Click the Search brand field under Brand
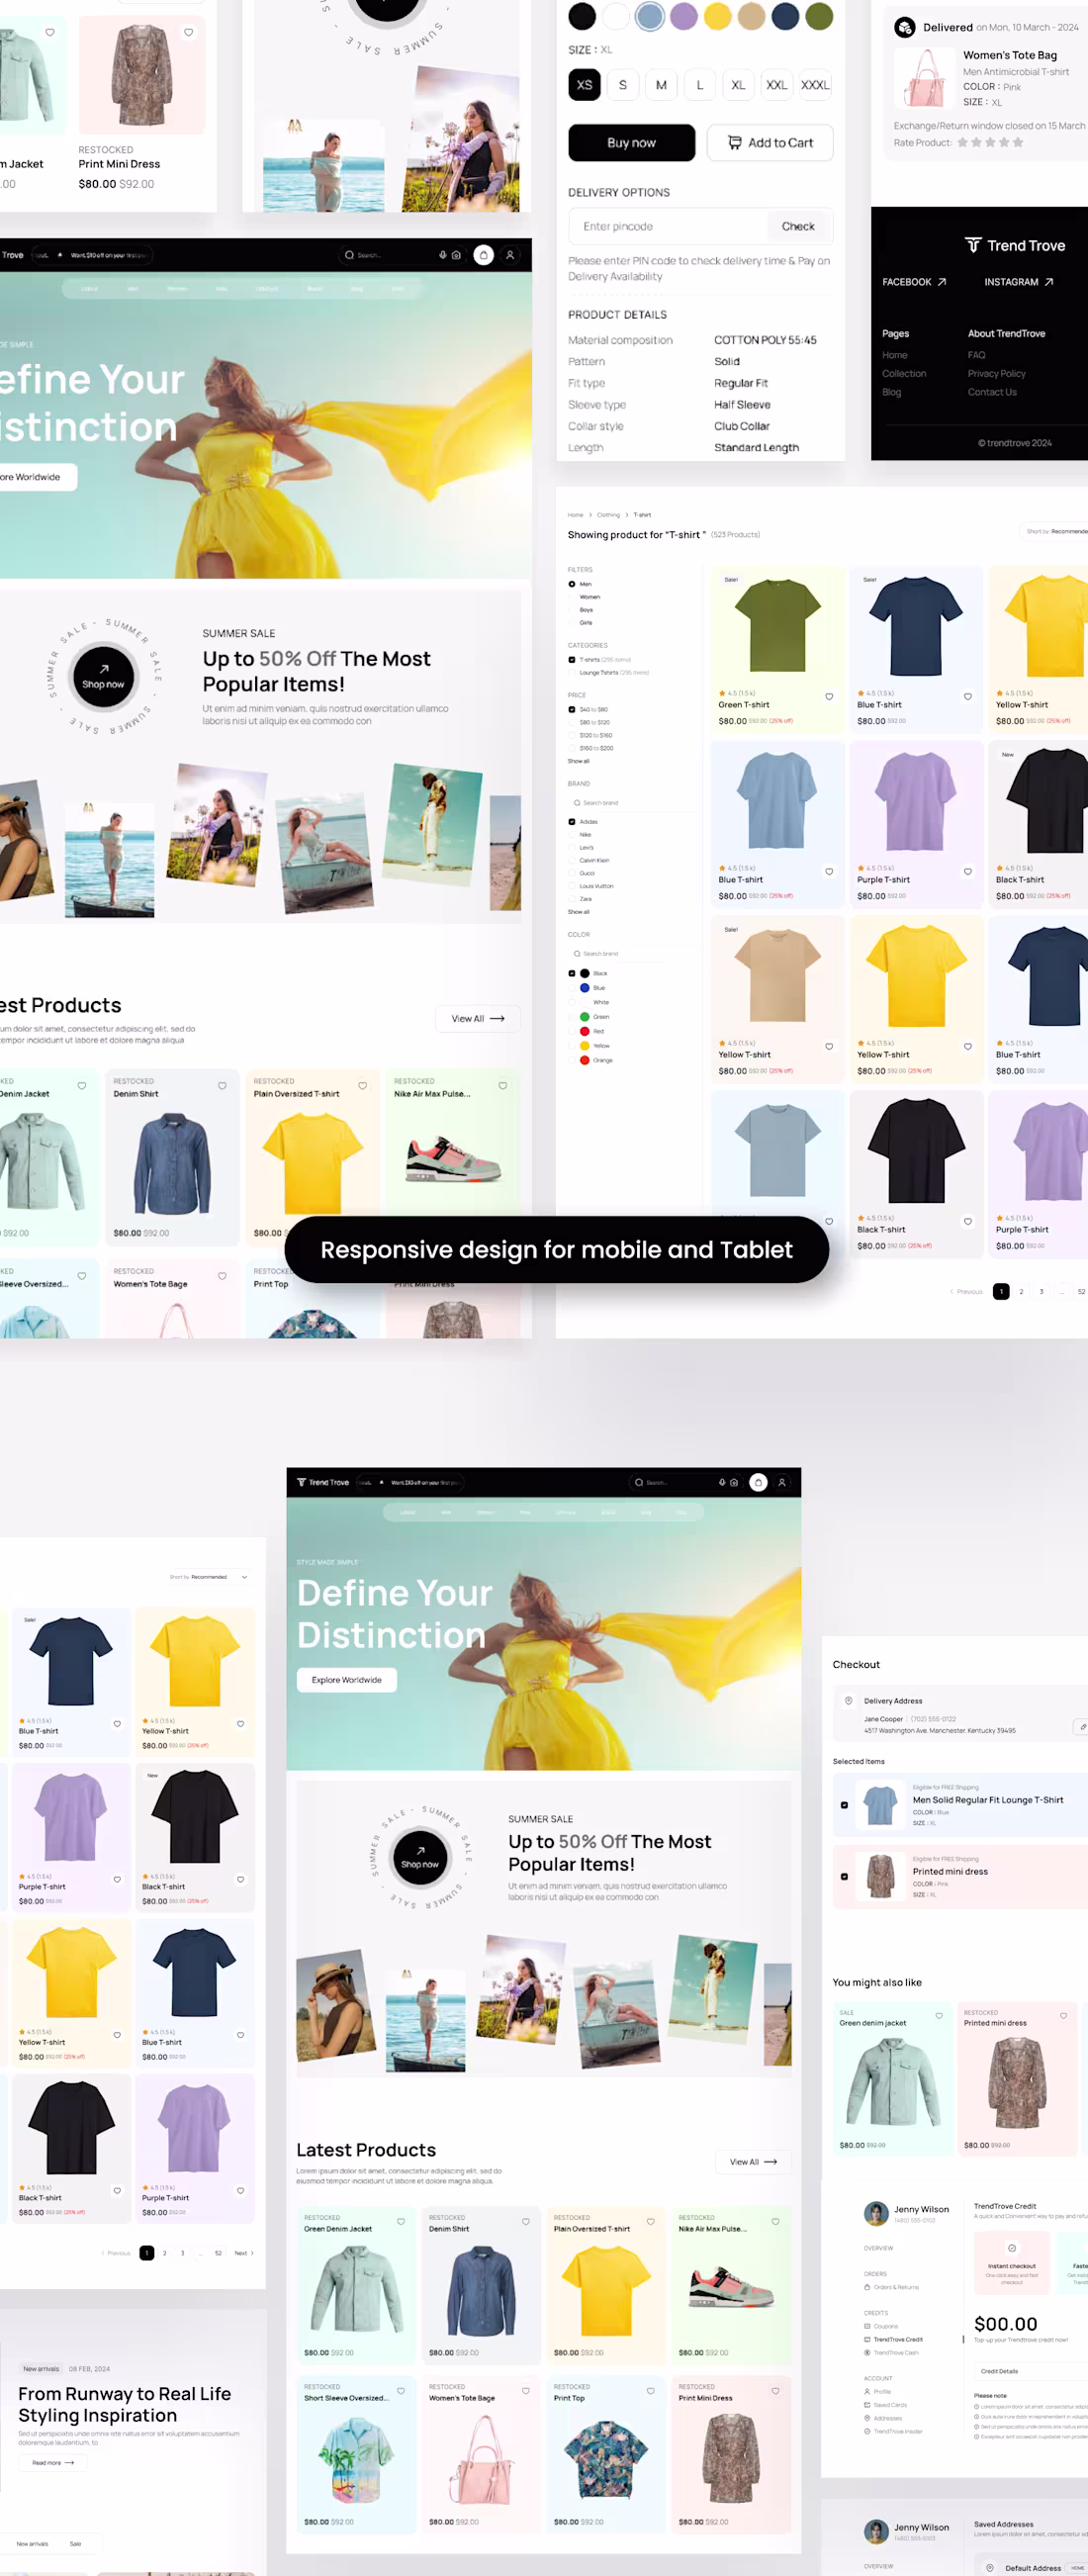This screenshot has width=1088, height=2576. pyautogui.click(x=633, y=803)
